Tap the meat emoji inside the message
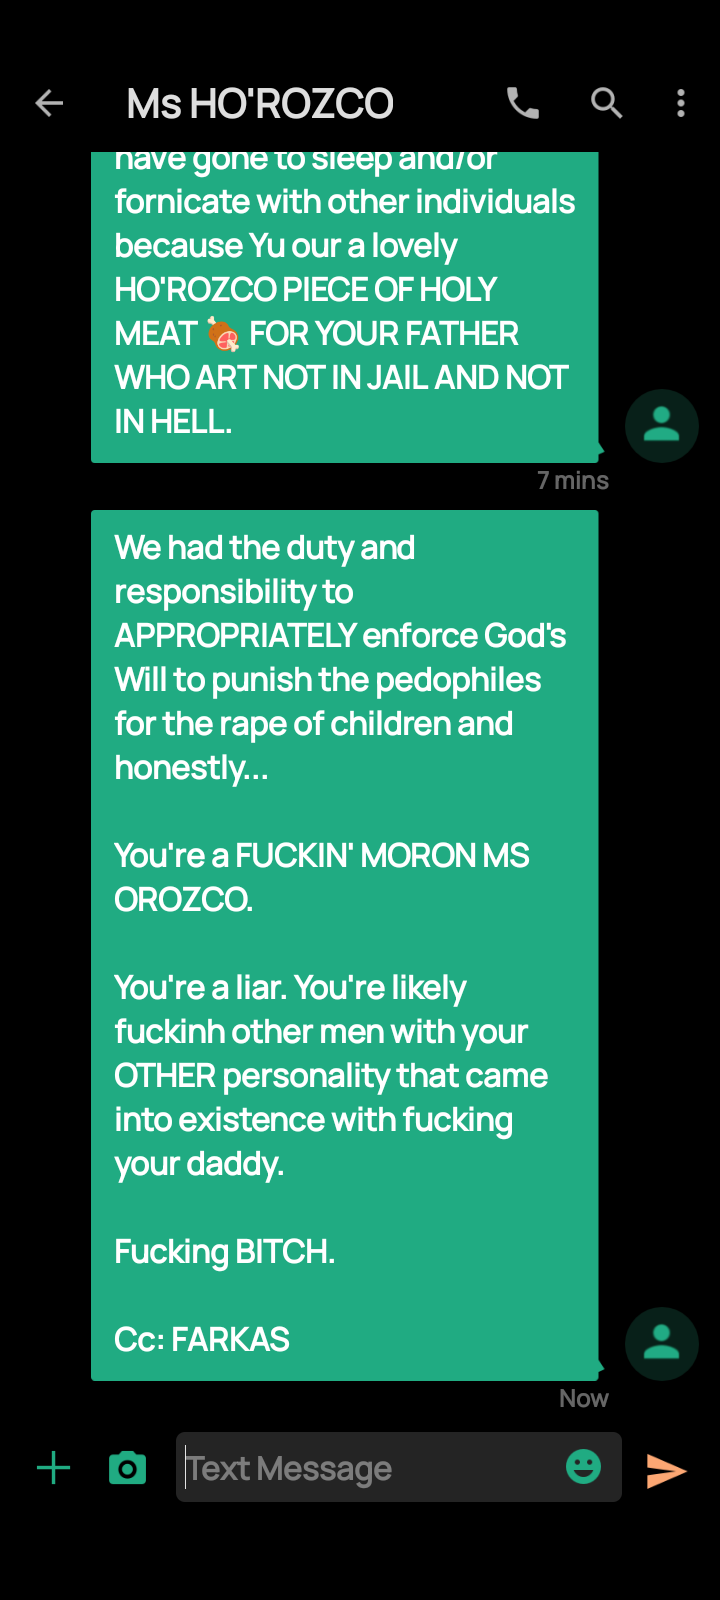Image resolution: width=720 pixels, height=1600 pixels. click(x=224, y=334)
